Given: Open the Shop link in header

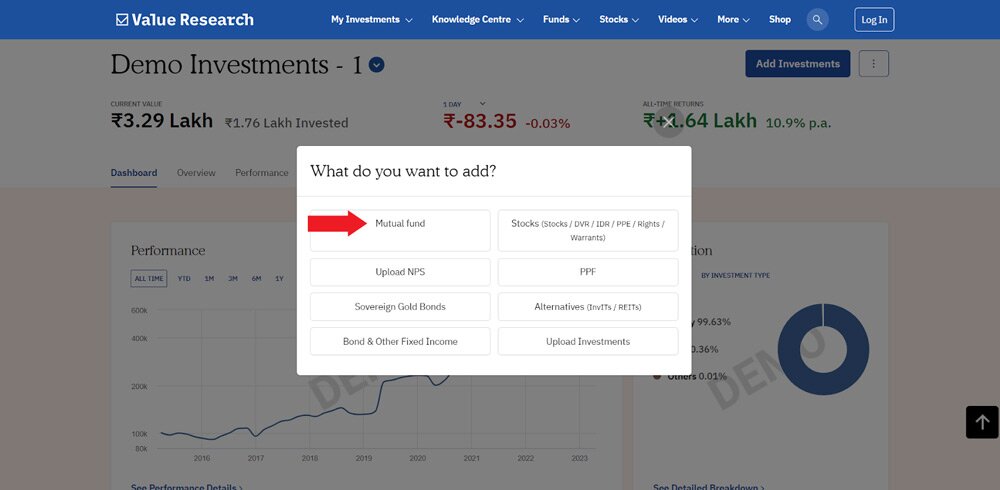Looking at the screenshot, I should [780, 19].
